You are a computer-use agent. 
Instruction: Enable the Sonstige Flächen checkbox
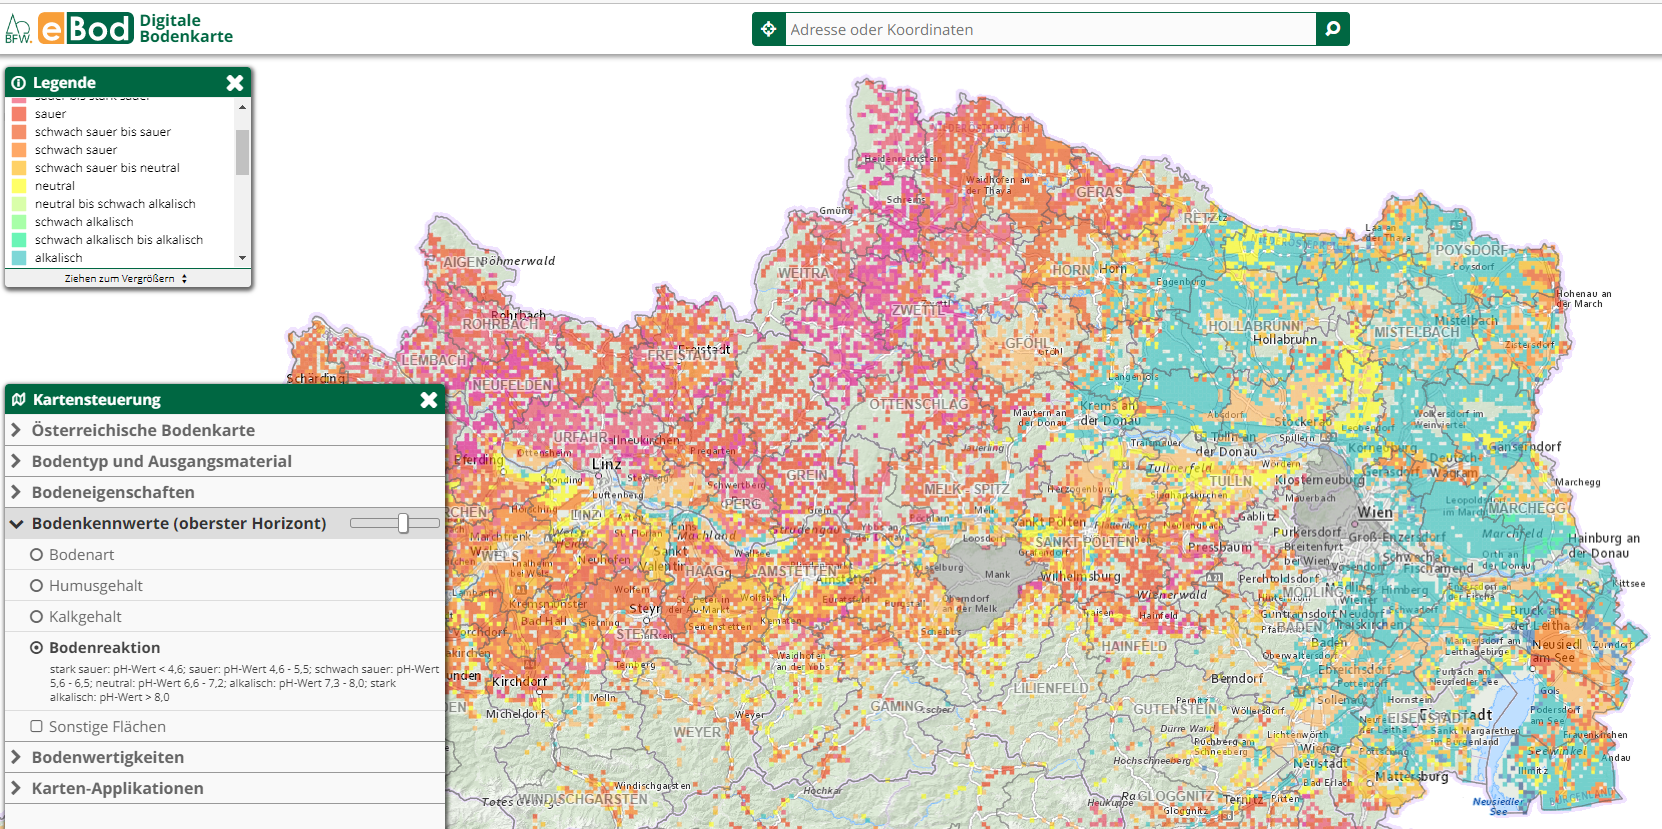[37, 727]
